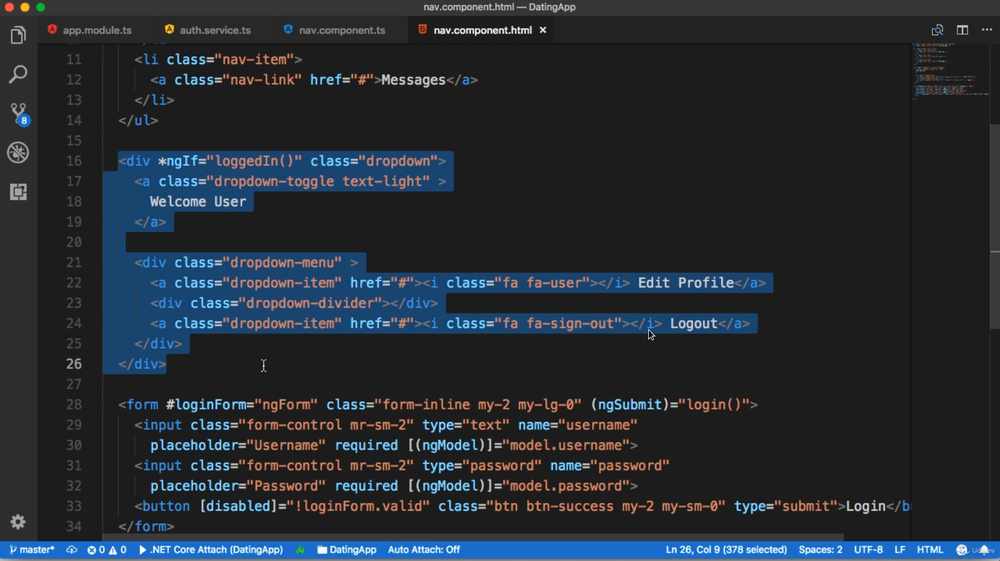Select the UTF-8 encoding picker
1000x561 pixels.
coord(868,550)
